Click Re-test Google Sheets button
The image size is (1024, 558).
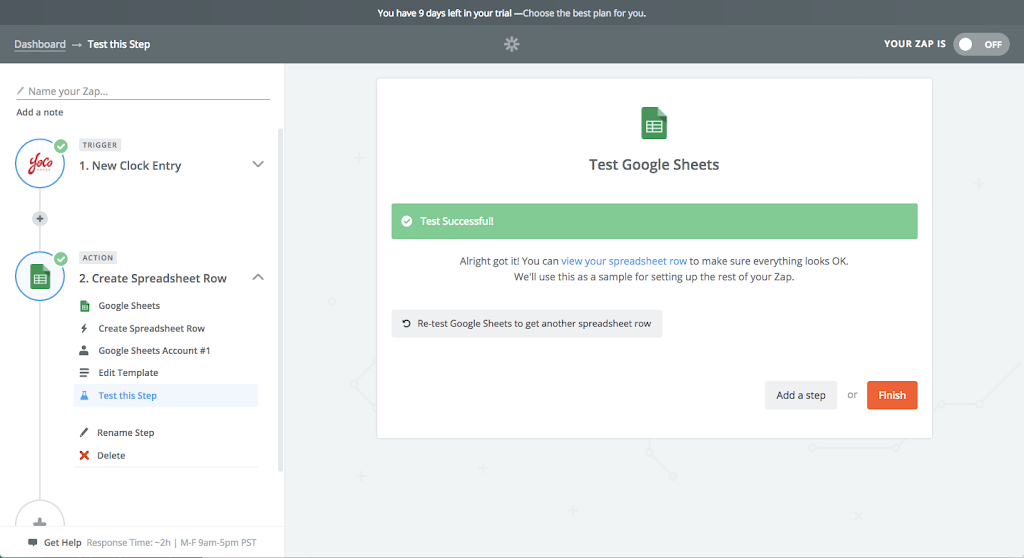click(526, 323)
